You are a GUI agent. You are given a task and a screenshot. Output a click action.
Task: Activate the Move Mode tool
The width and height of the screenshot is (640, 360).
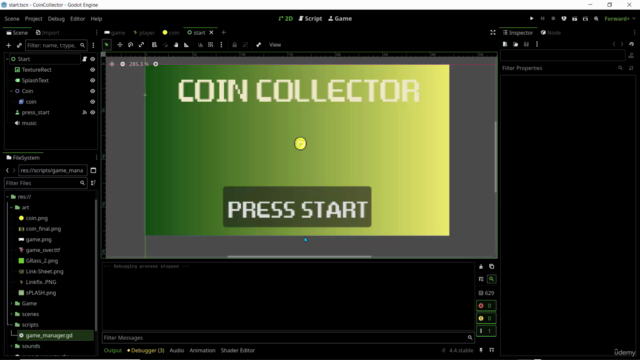(120, 45)
